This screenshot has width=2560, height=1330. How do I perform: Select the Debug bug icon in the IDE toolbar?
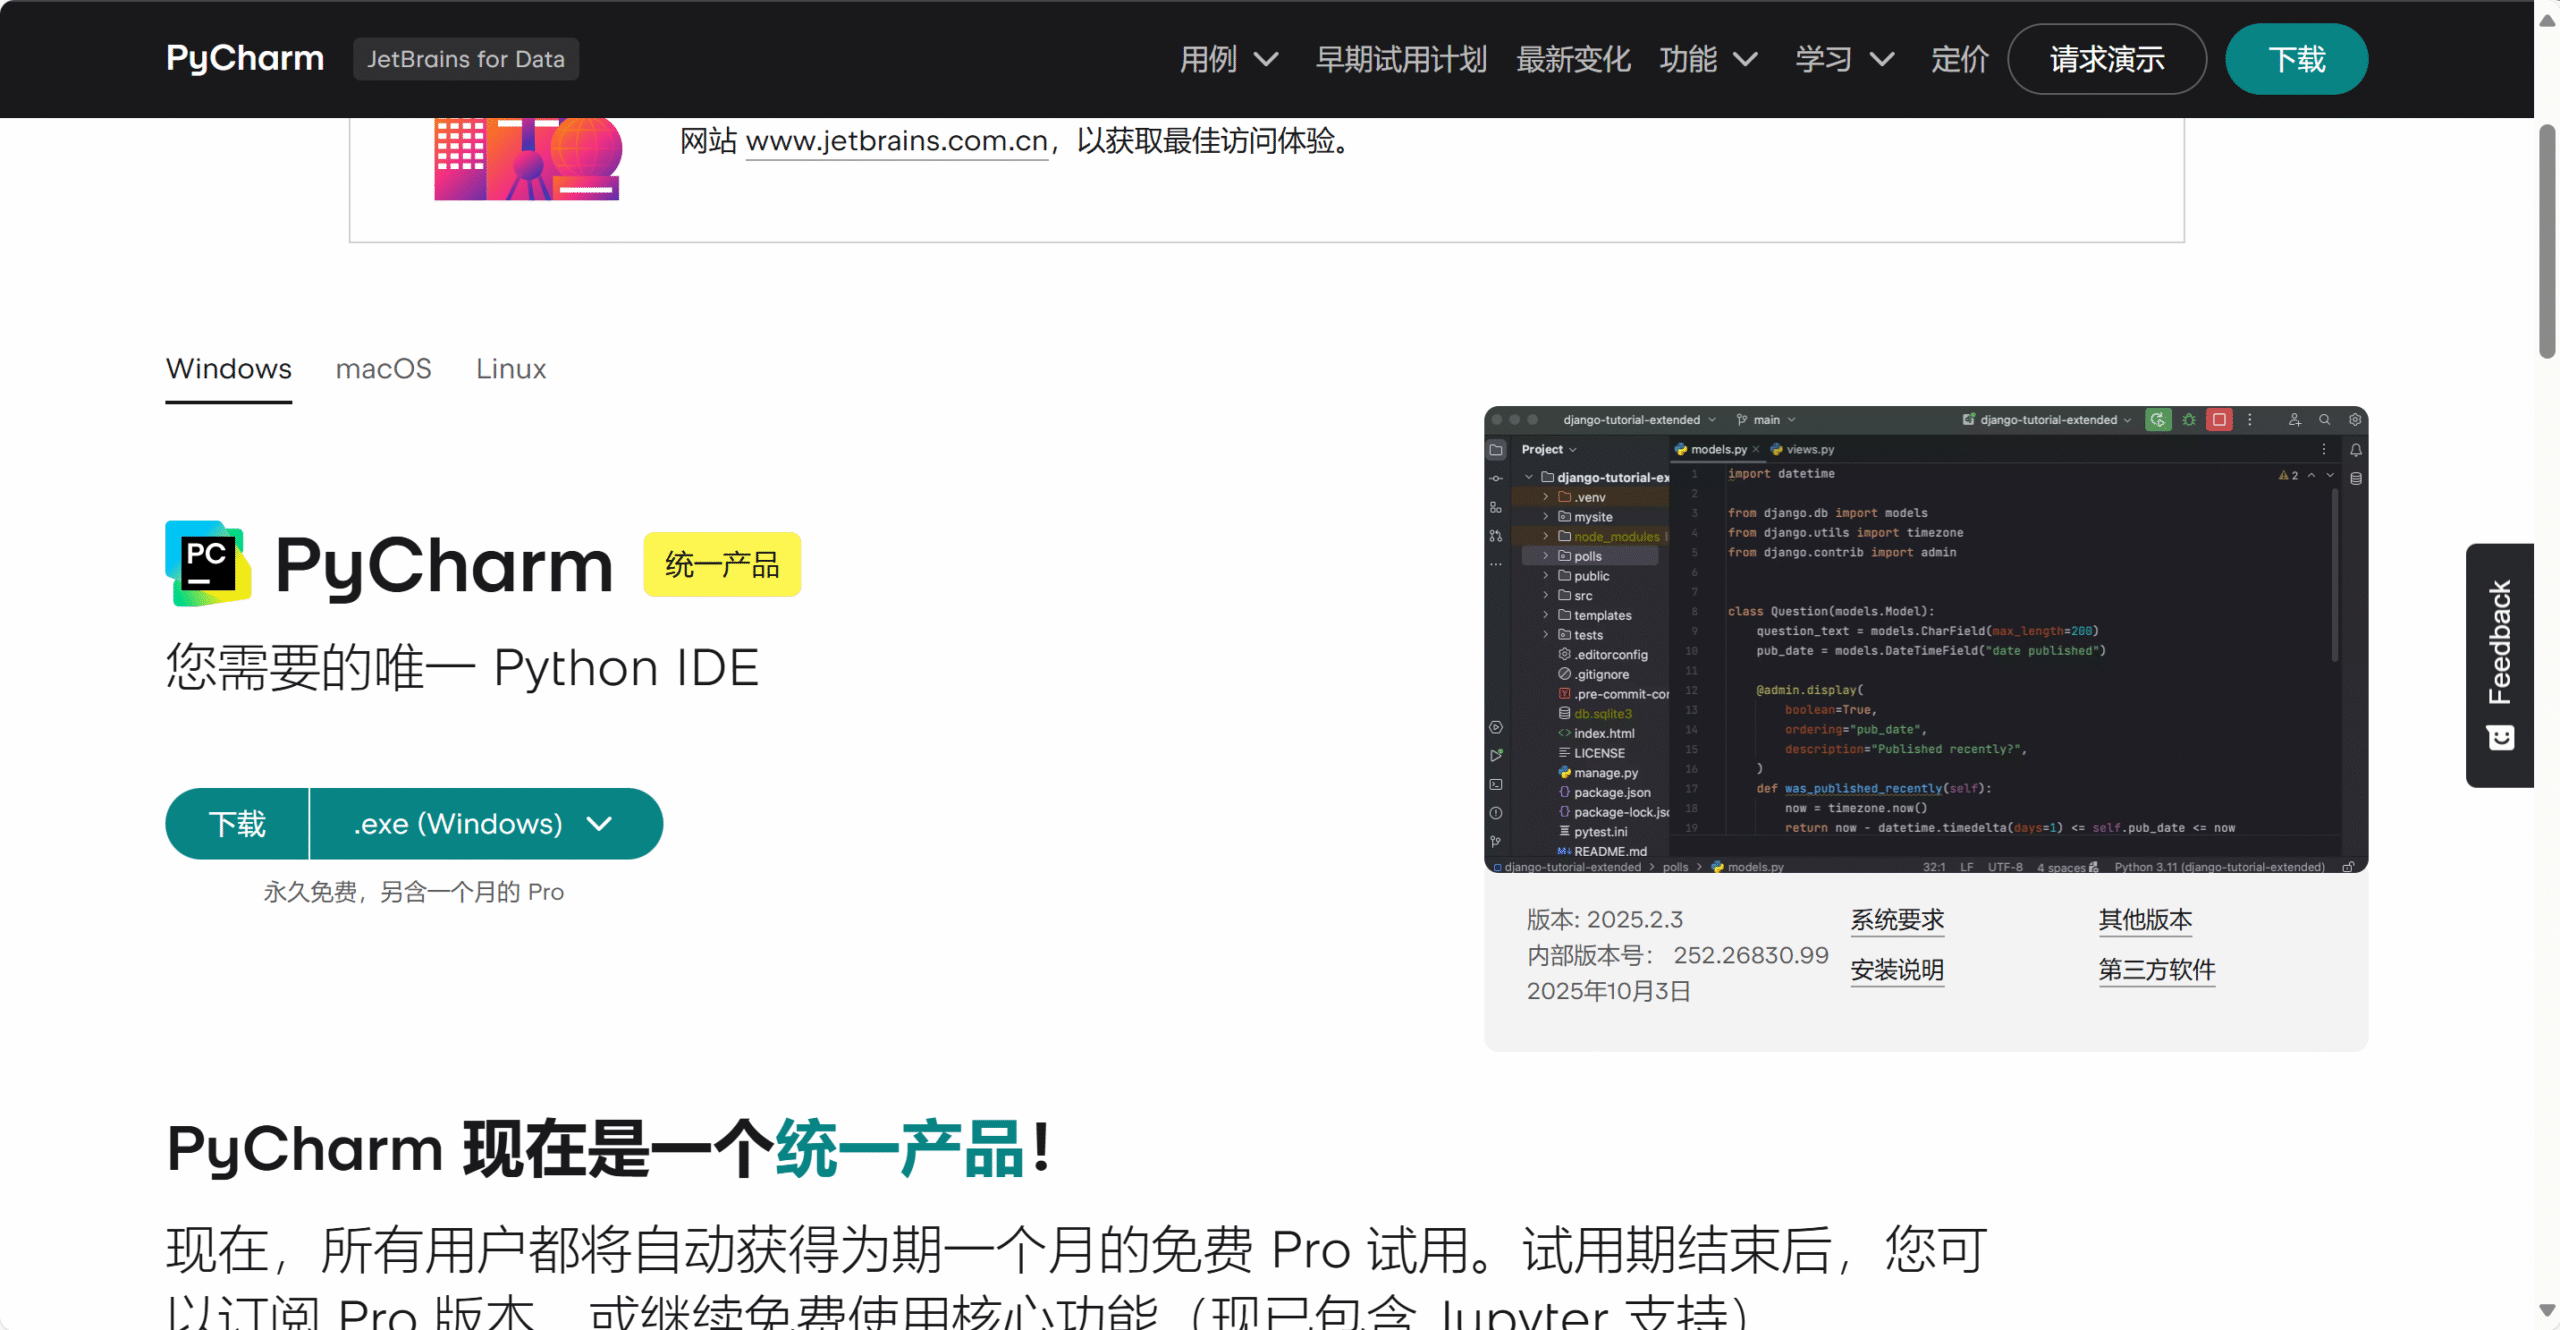click(x=2189, y=420)
